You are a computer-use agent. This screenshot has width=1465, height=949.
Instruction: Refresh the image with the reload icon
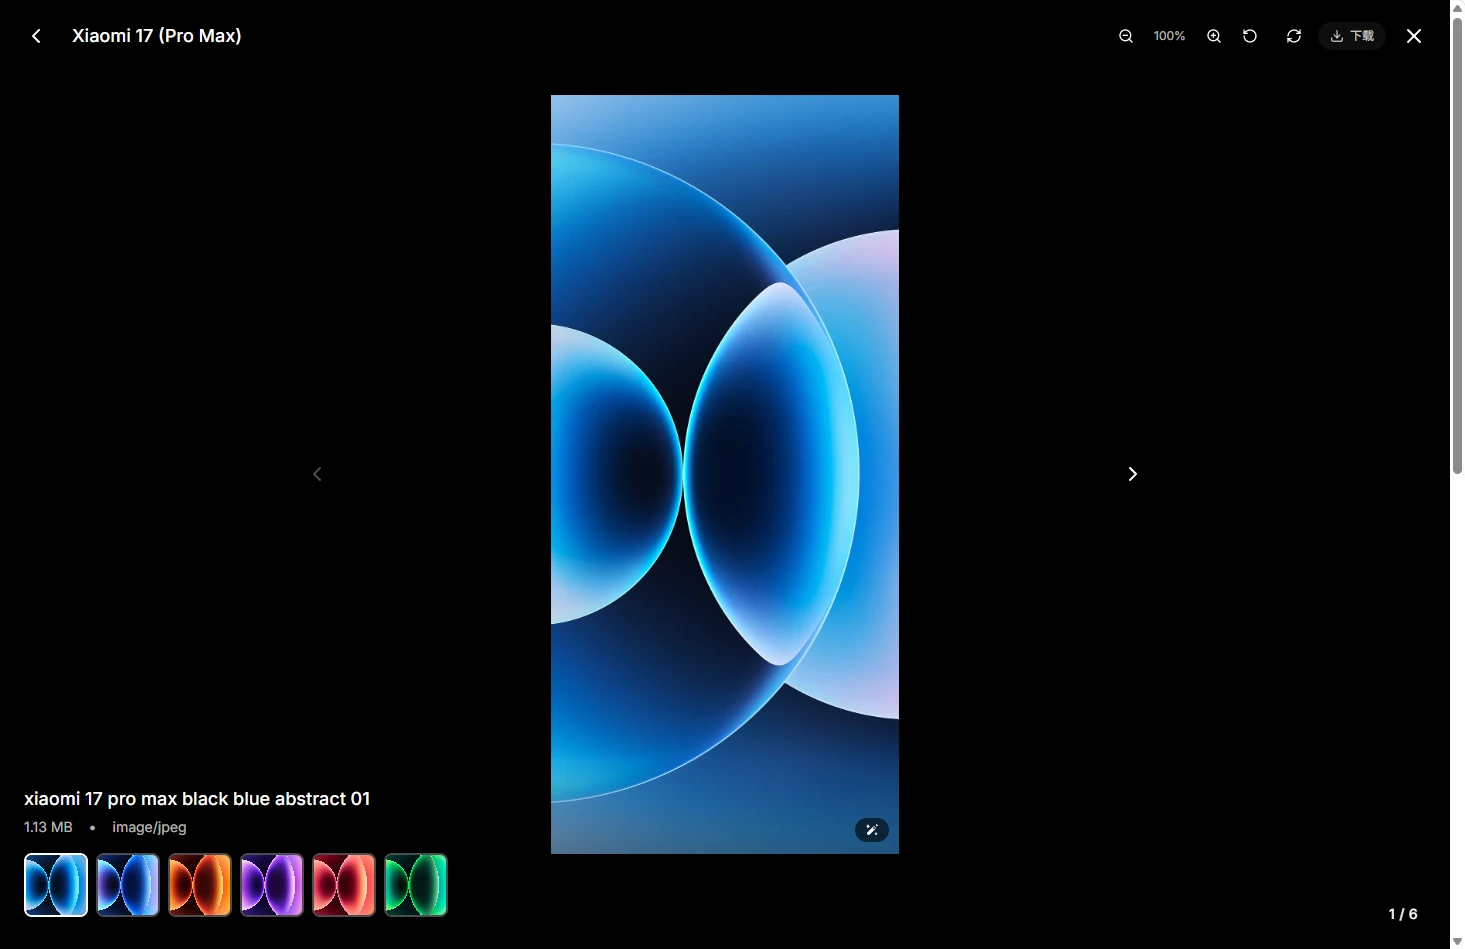pos(1293,35)
